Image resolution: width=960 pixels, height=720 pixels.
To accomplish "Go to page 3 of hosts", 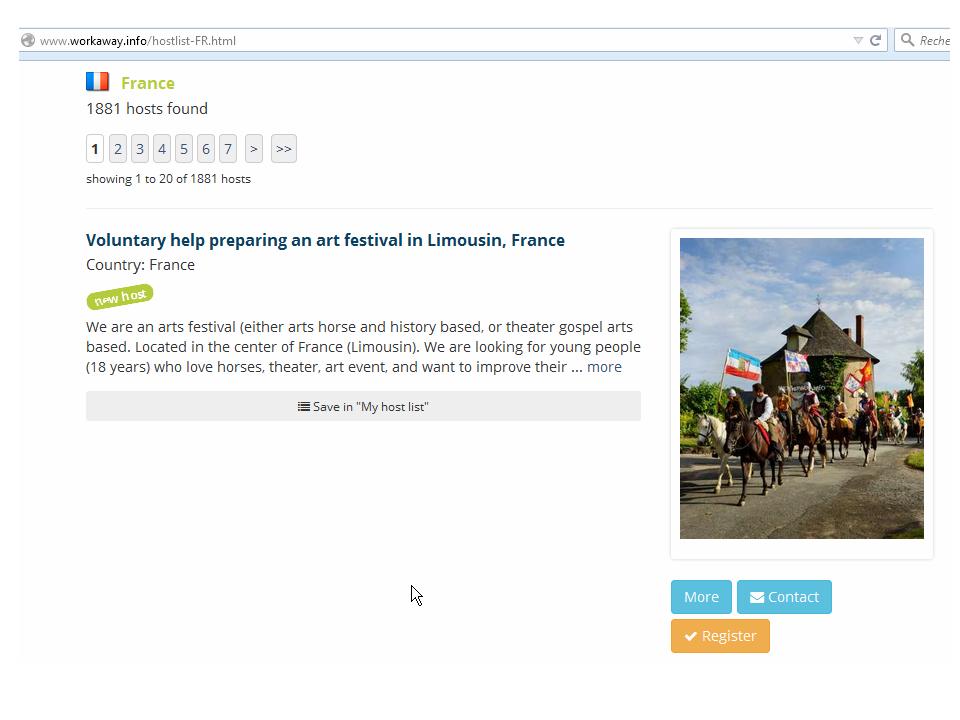I will tap(140, 149).
